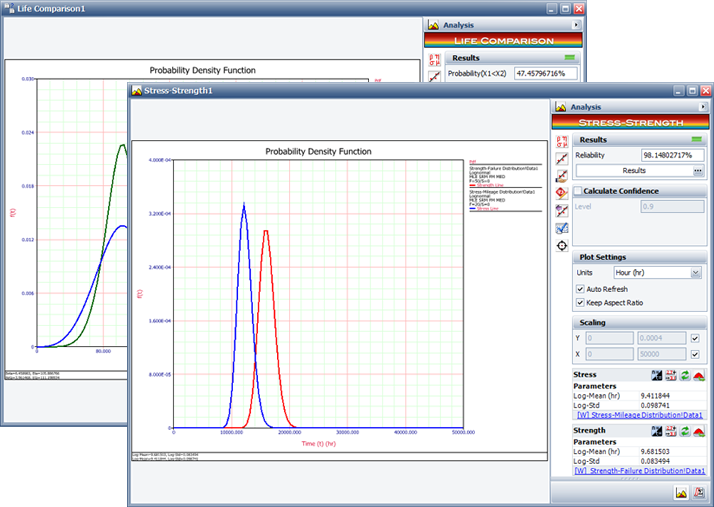Click the calculator icon in Stress header

(x=671, y=375)
